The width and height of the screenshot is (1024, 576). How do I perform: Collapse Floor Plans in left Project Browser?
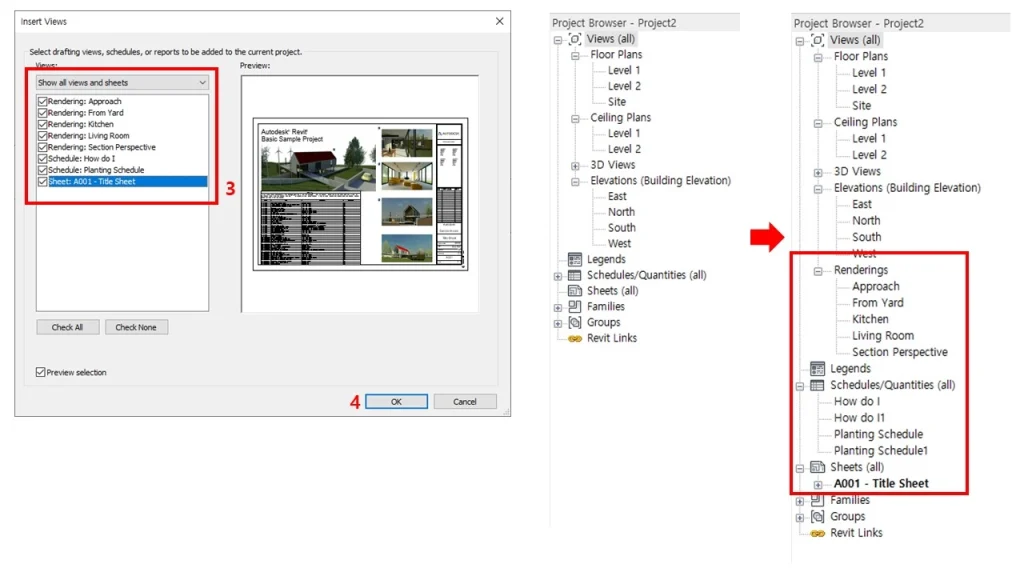click(x=575, y=56)
